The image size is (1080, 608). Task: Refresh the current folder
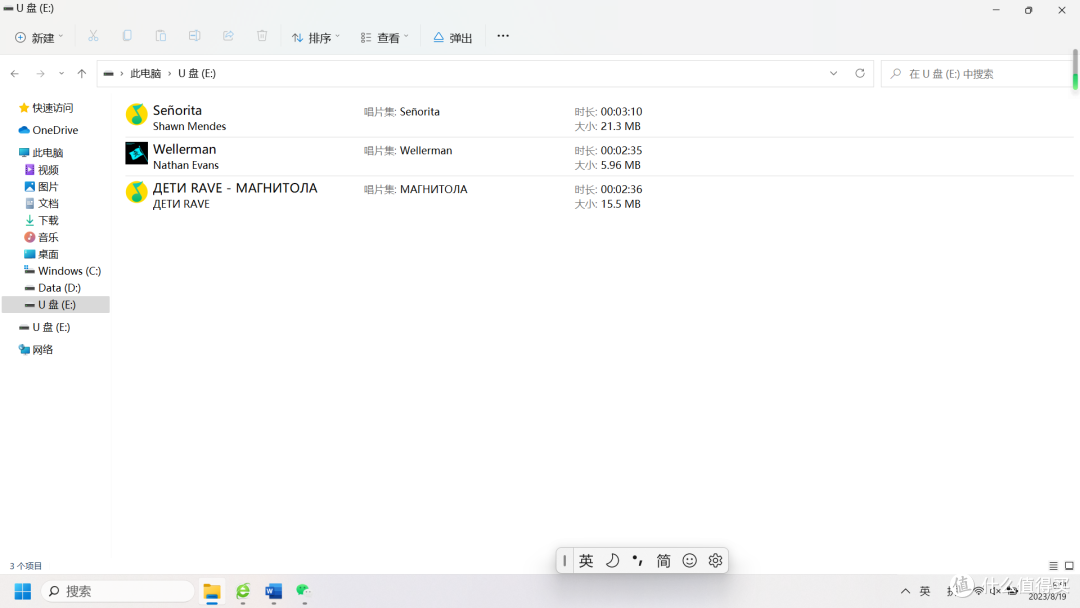pos(860,74)
